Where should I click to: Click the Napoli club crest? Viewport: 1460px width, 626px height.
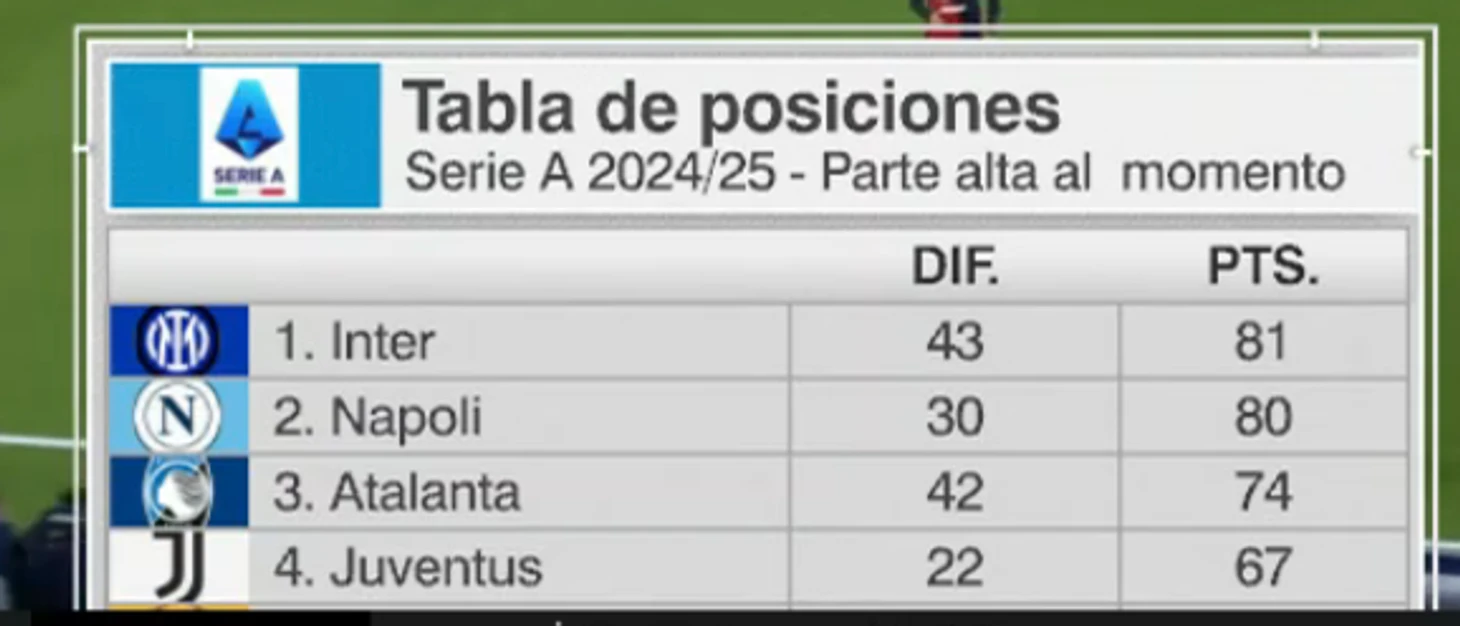pyautogui.click(x=178, y=416)
